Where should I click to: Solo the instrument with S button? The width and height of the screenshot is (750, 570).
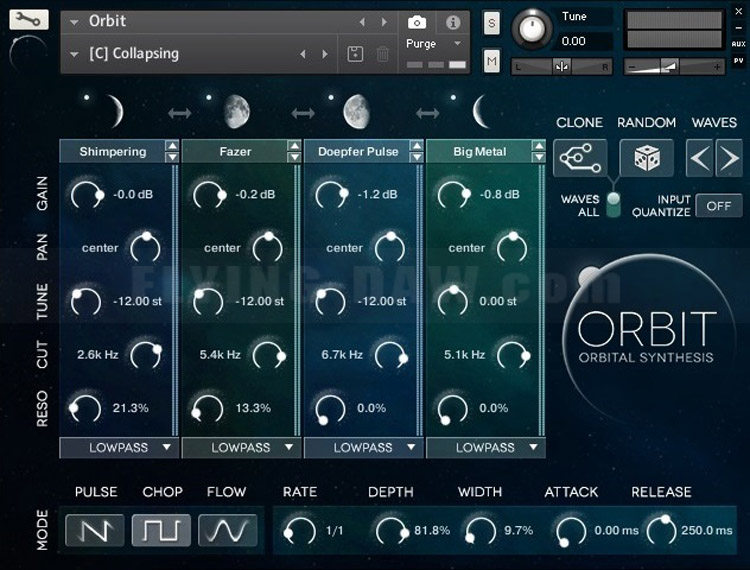pyautogui.click(x=492, y=23)
